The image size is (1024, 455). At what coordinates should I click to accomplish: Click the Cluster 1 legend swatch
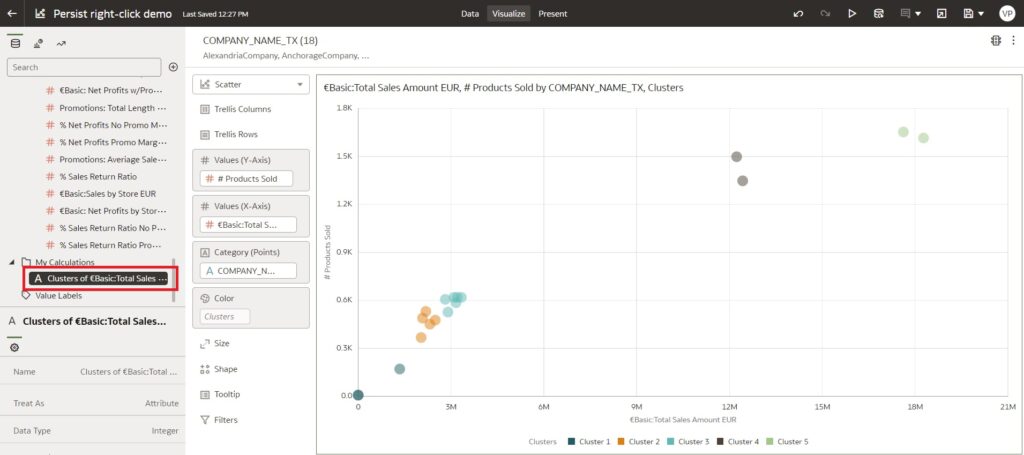pyautogui.click(x=571, y=442)
